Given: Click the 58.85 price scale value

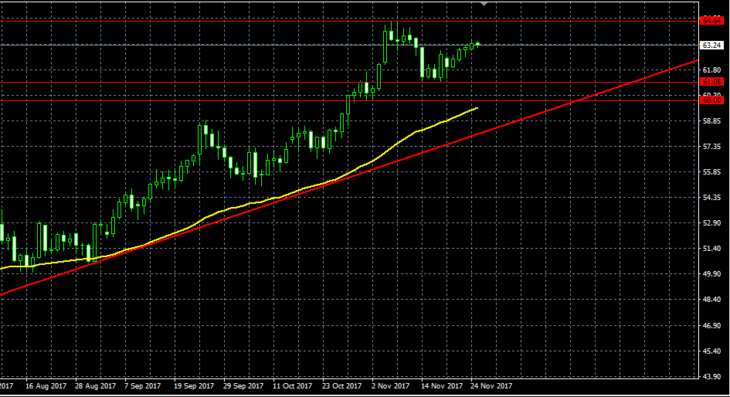Looking at the screenshot, I should point(711,121).
